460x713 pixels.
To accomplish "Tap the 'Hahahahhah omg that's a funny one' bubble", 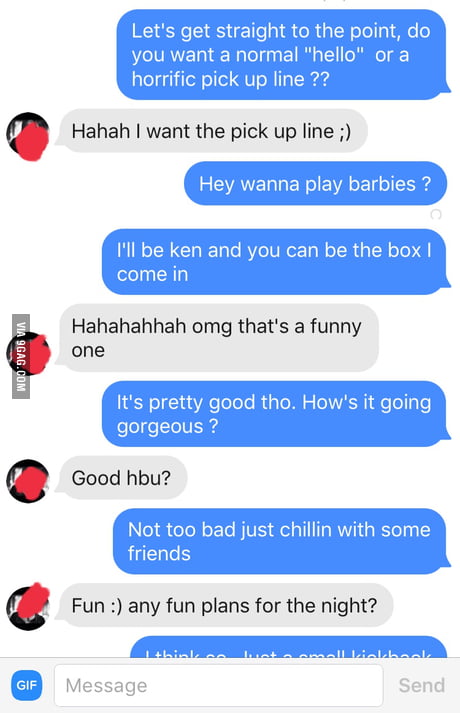I will click(219, 338).
